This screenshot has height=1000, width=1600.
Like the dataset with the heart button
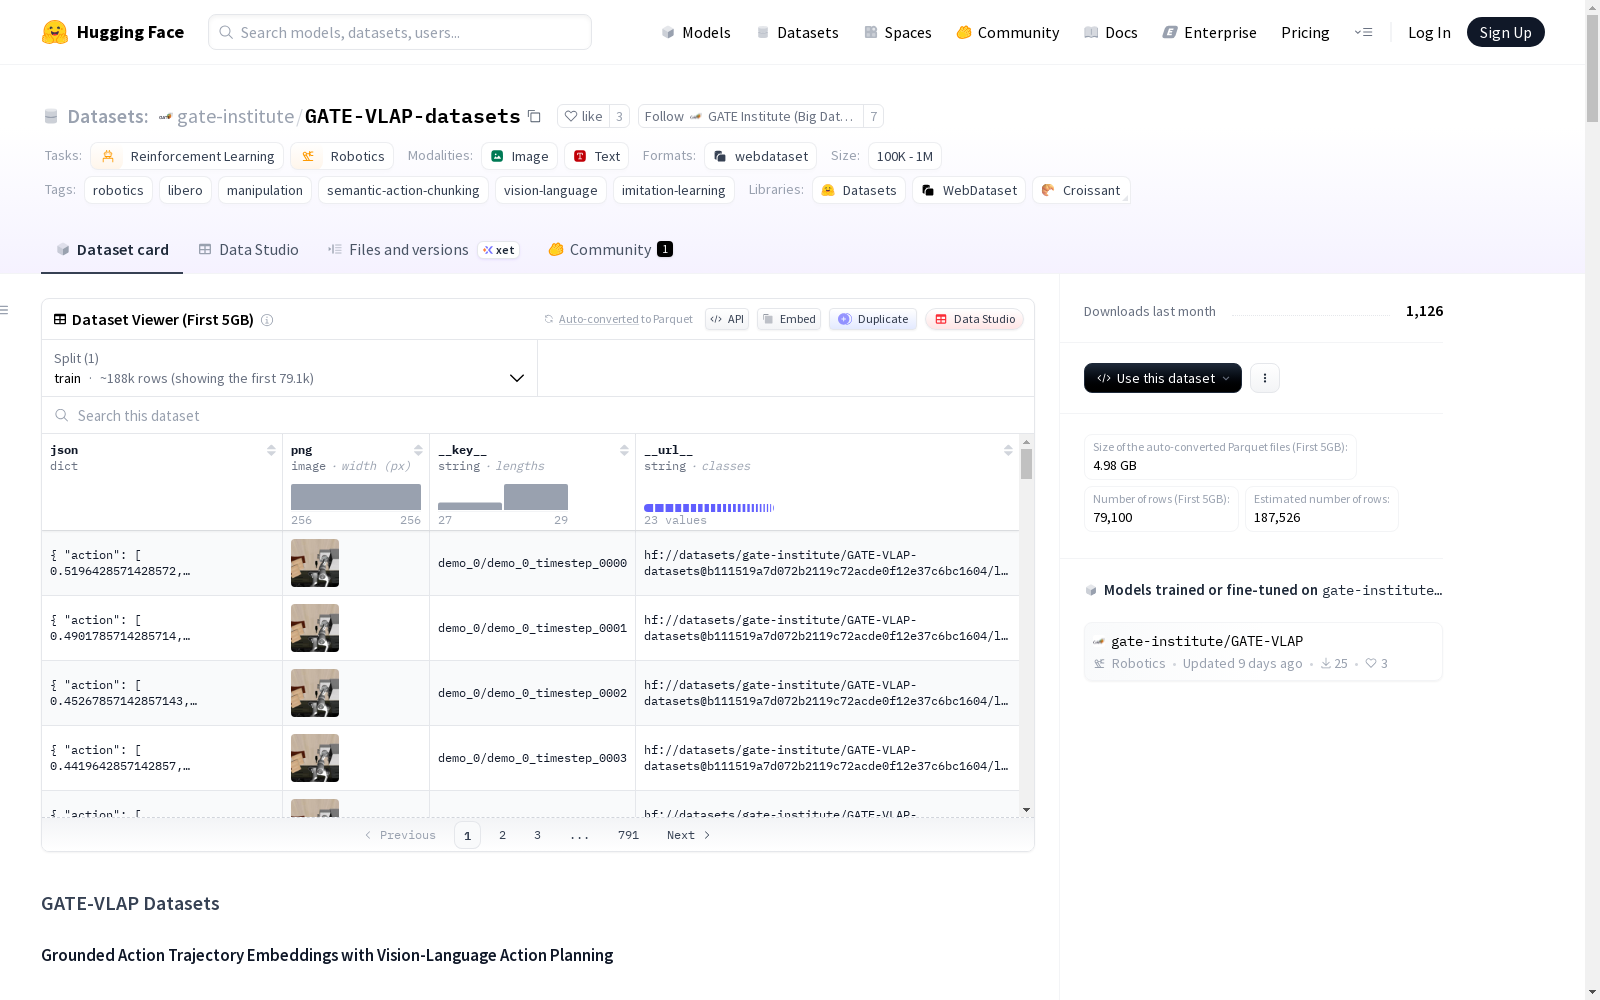(x=583, y=116)
